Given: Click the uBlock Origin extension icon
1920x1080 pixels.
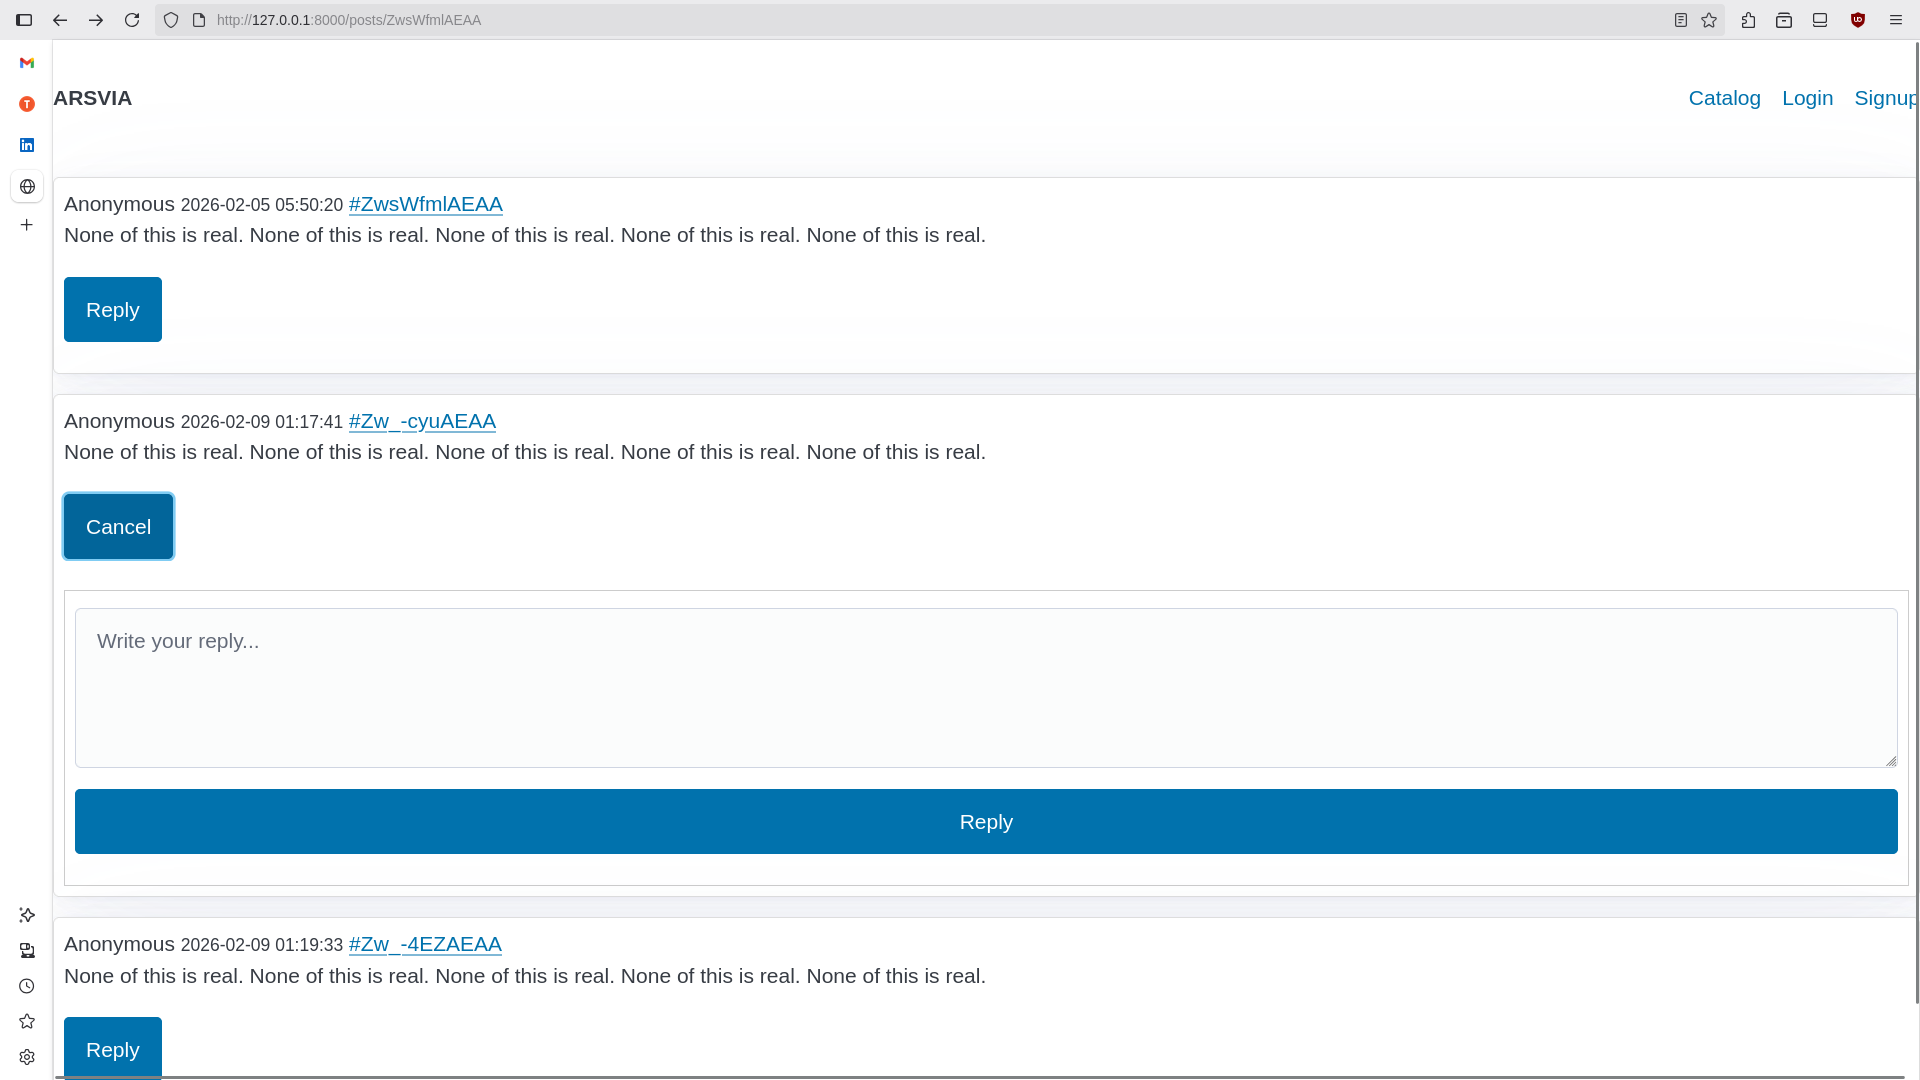Looking at the screenshot, I should tap(1858, 20).
